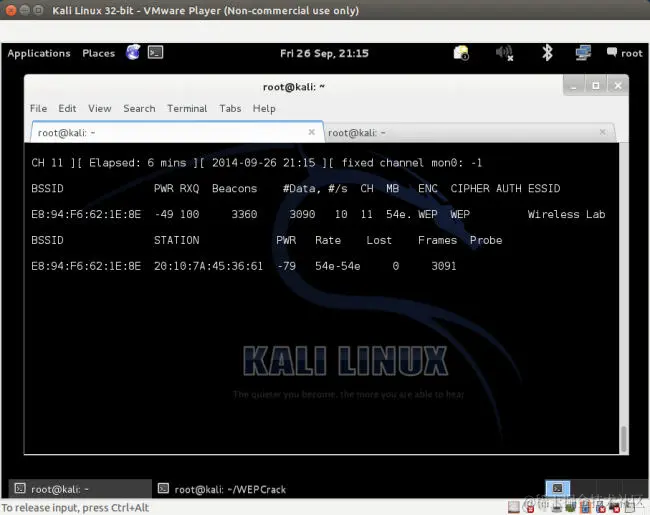Click the Rate value 54e-54e
The width and height of the screenshot is (650, 515).
pos(337,266)
